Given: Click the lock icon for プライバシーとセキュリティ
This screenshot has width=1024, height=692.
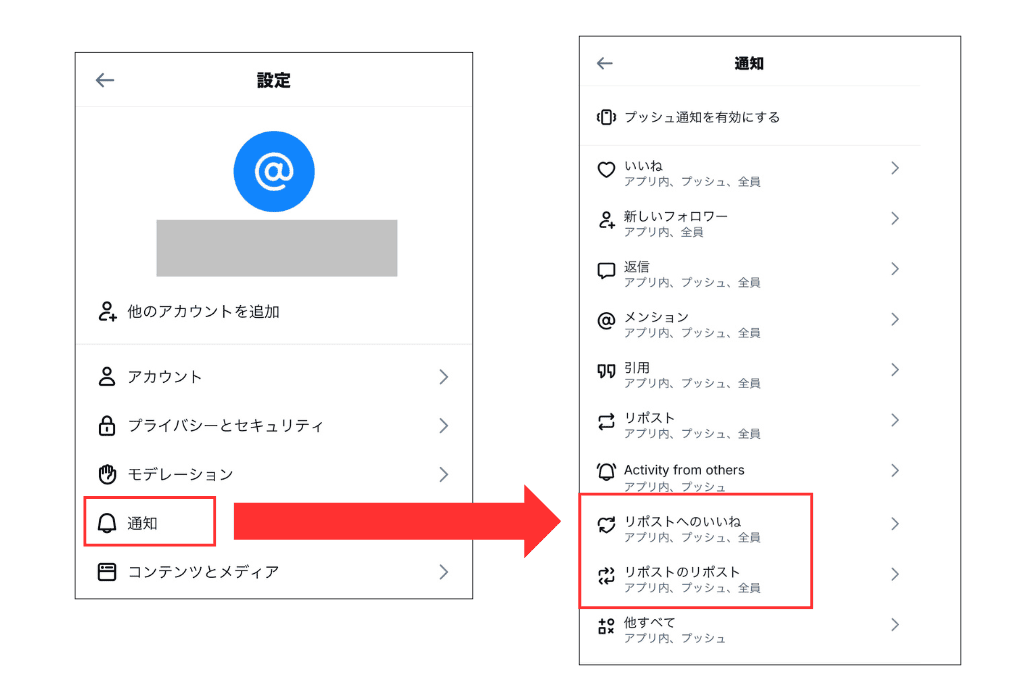Looking at the screenshot, I should (107, 426).
